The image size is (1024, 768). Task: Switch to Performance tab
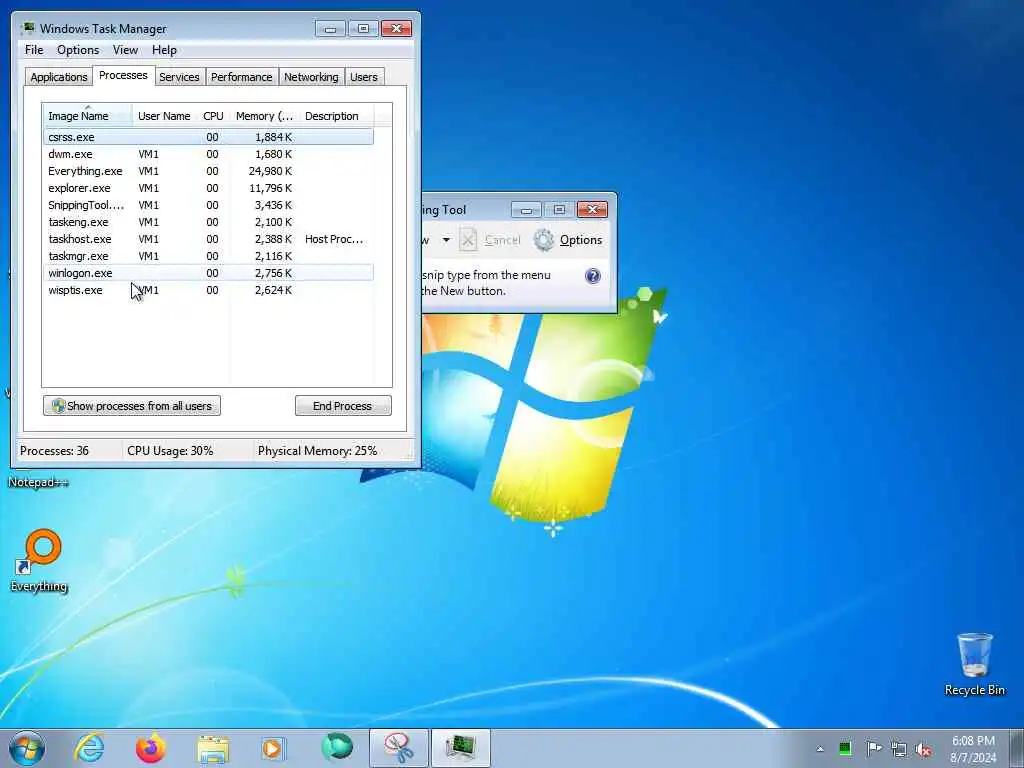point(242,77)
